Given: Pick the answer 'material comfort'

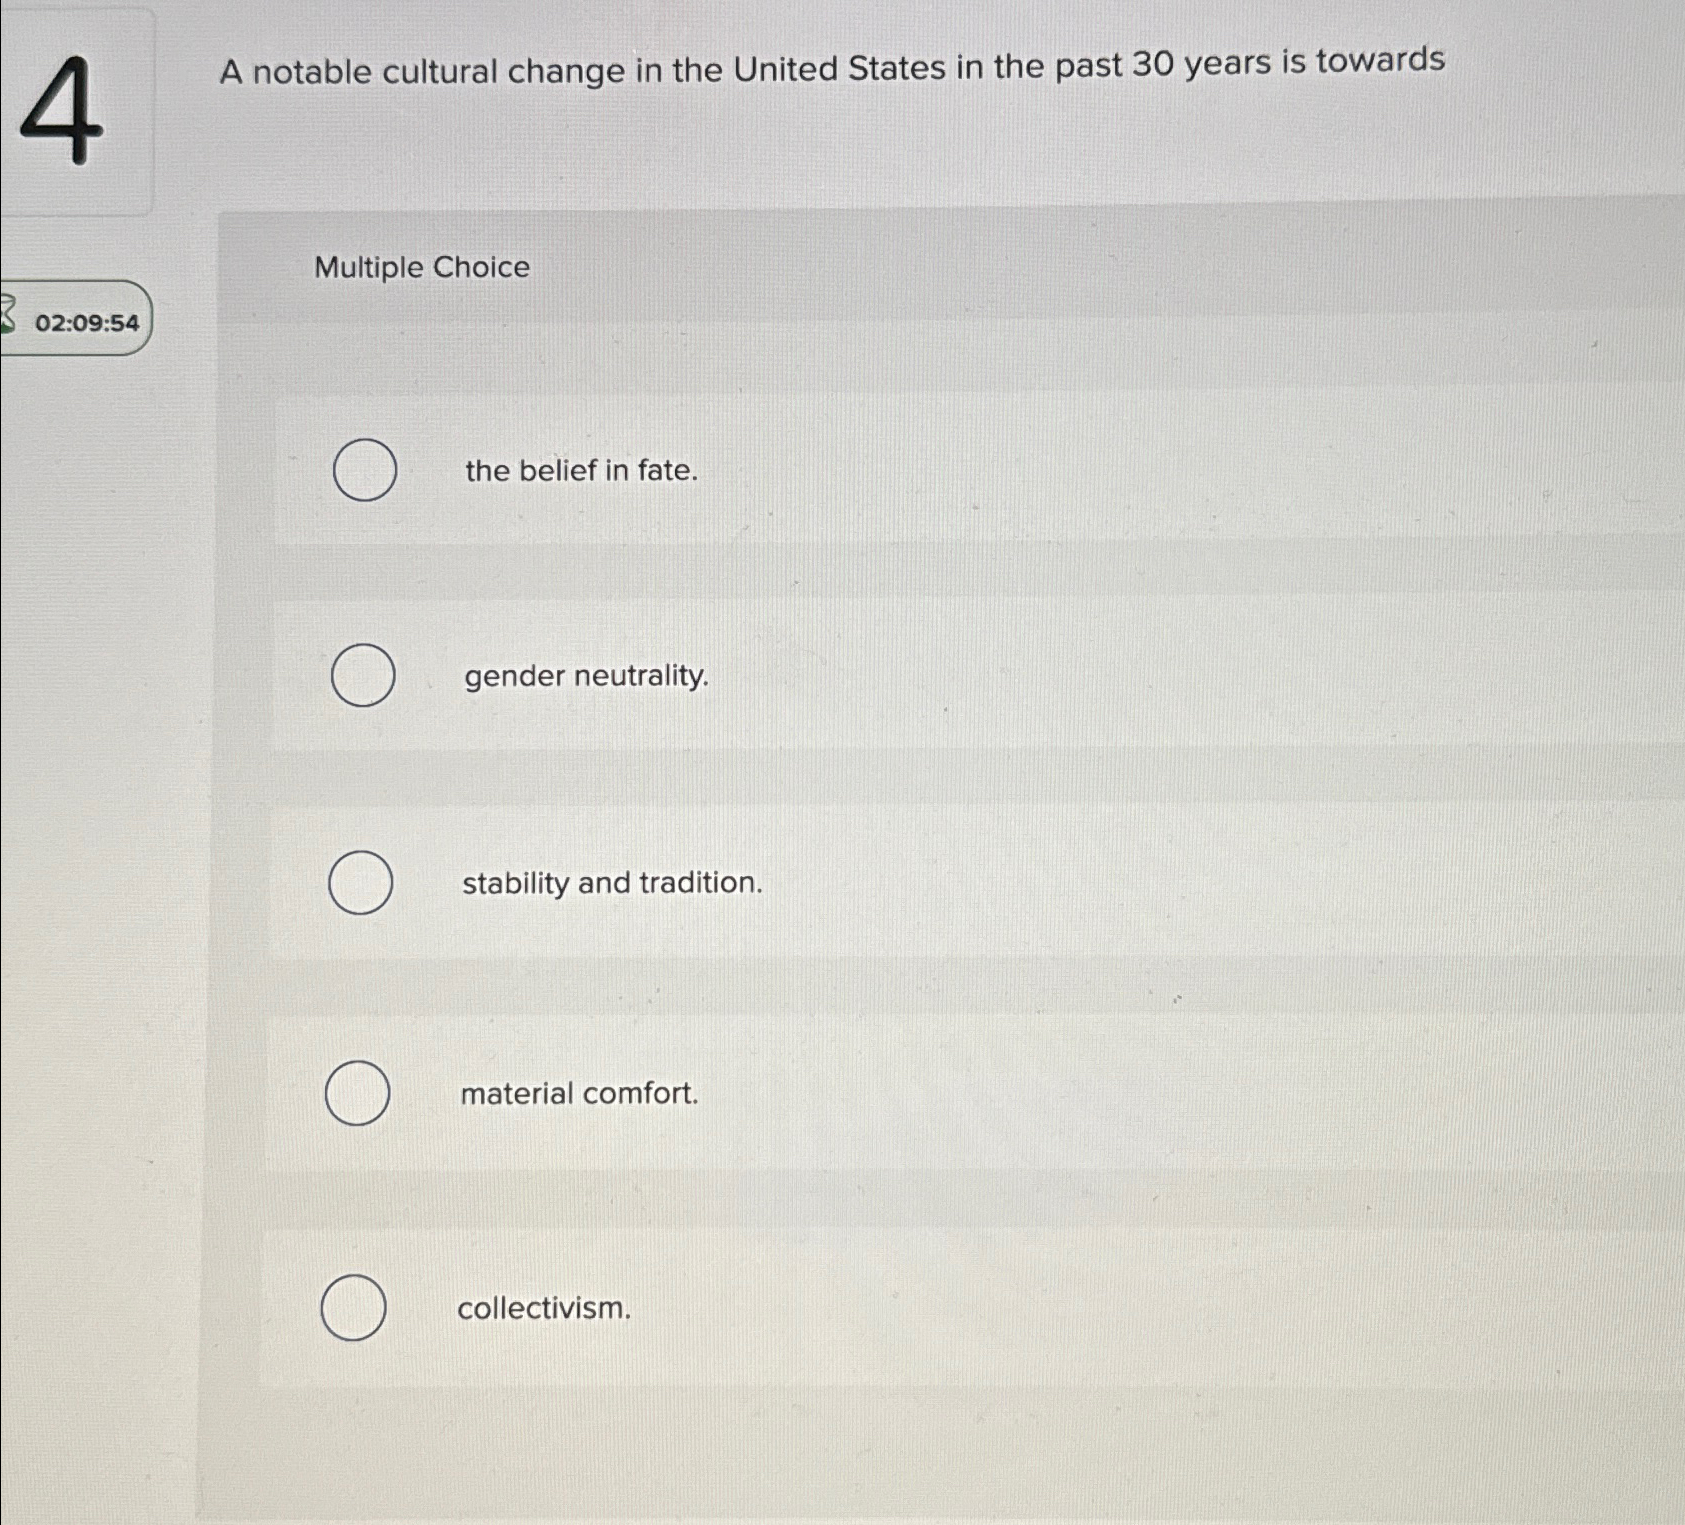Looking at the screenshot, I should point(579,1094).
